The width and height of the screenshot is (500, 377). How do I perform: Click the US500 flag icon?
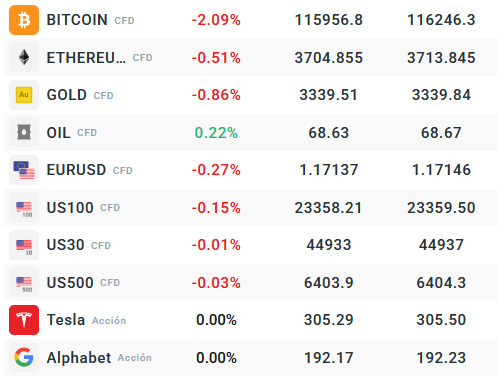pos(24,283)
